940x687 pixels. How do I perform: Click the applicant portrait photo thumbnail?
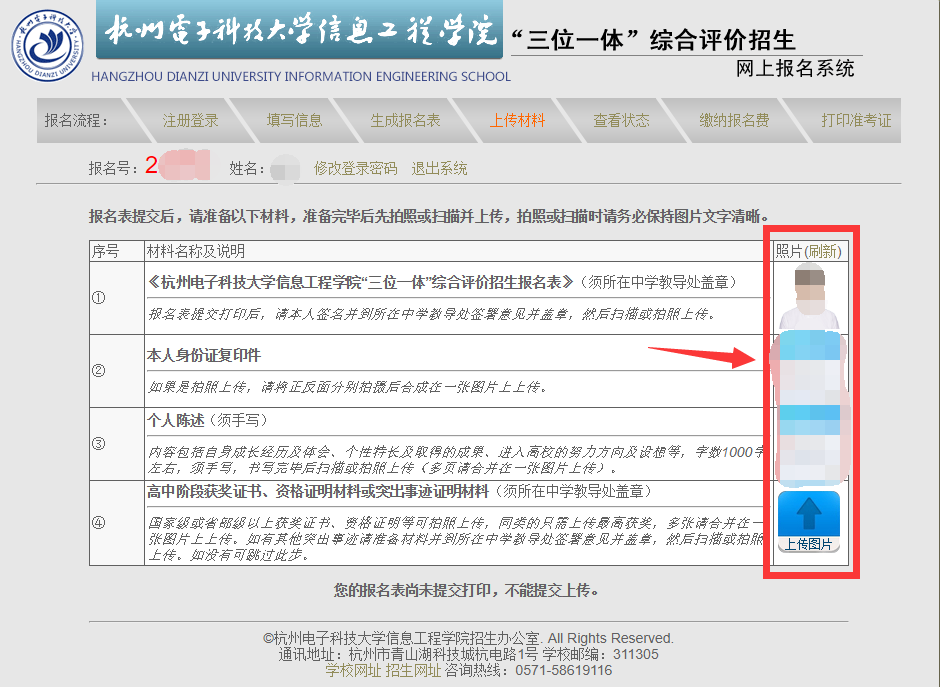809,298
